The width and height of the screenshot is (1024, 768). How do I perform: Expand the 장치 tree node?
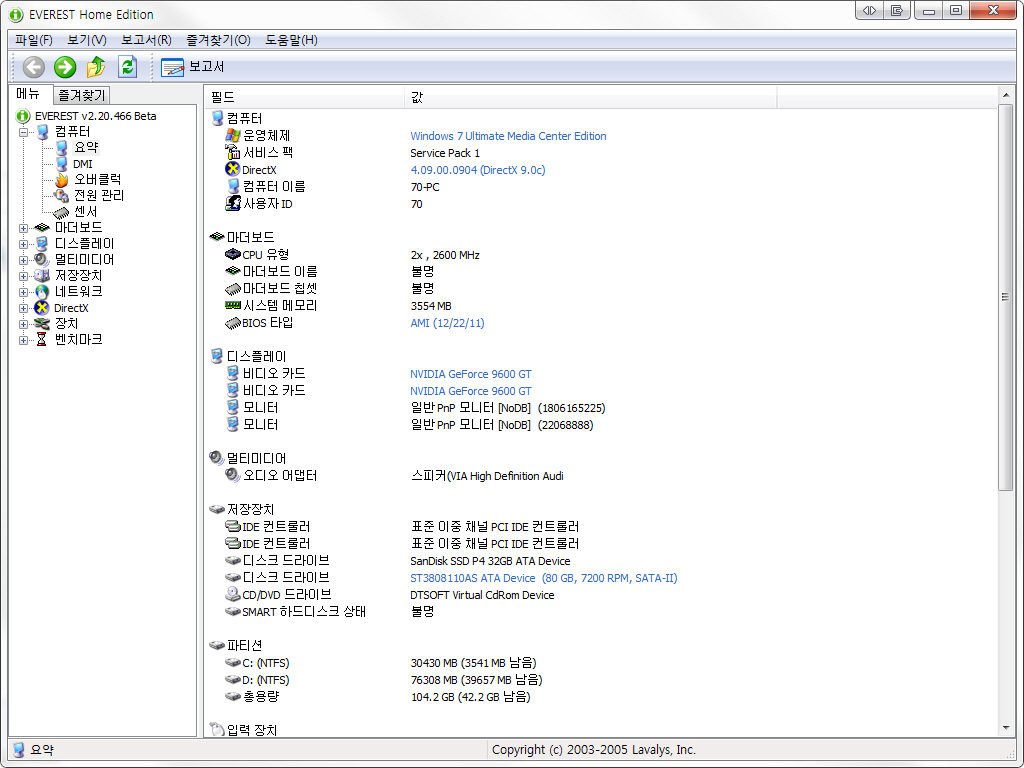24,324
